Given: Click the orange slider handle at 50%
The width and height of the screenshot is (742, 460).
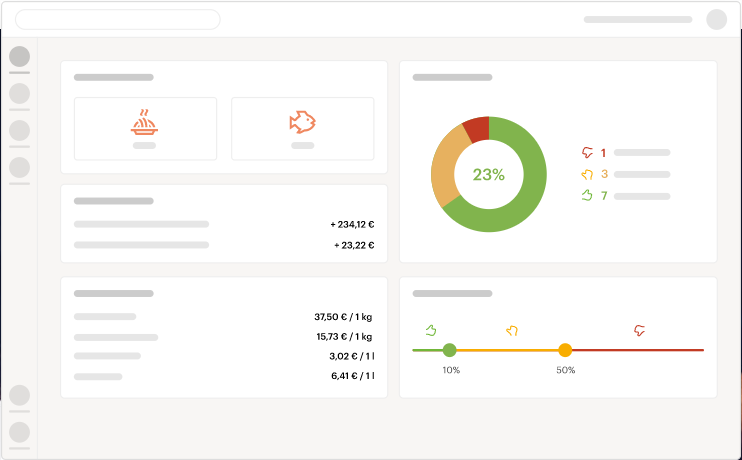Looking at the screenshot, I should point(565,350).
